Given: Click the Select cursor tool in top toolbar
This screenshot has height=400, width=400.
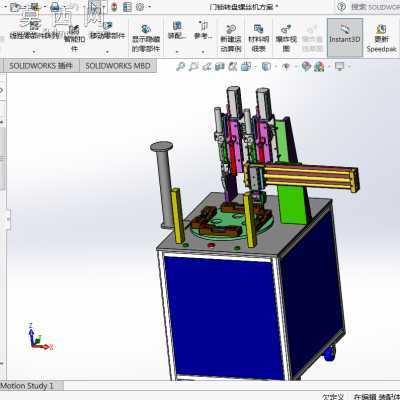Looking at the screenshot, I should (x=95, y=7).
